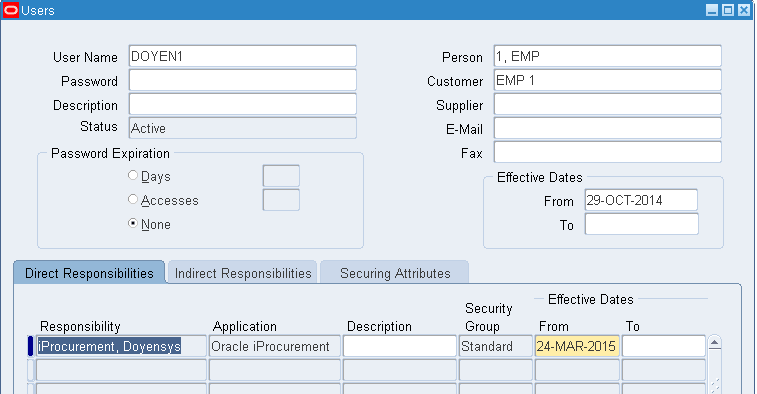This screenshot has width=757, height=394.
Task: Maximize the Users window
Action: pyautogui.click(x=728, y=10)
